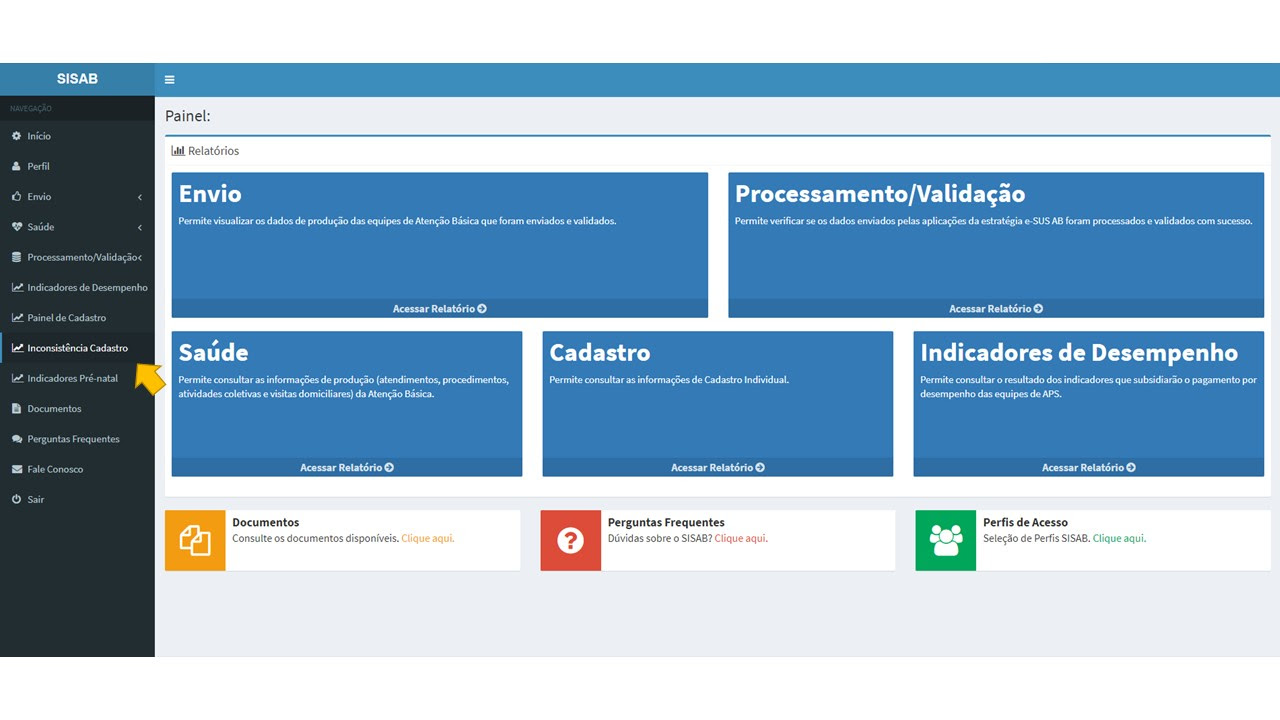Click the gear icon beside Início
This screenshot has height=720, width=1280.
point(16,136)
